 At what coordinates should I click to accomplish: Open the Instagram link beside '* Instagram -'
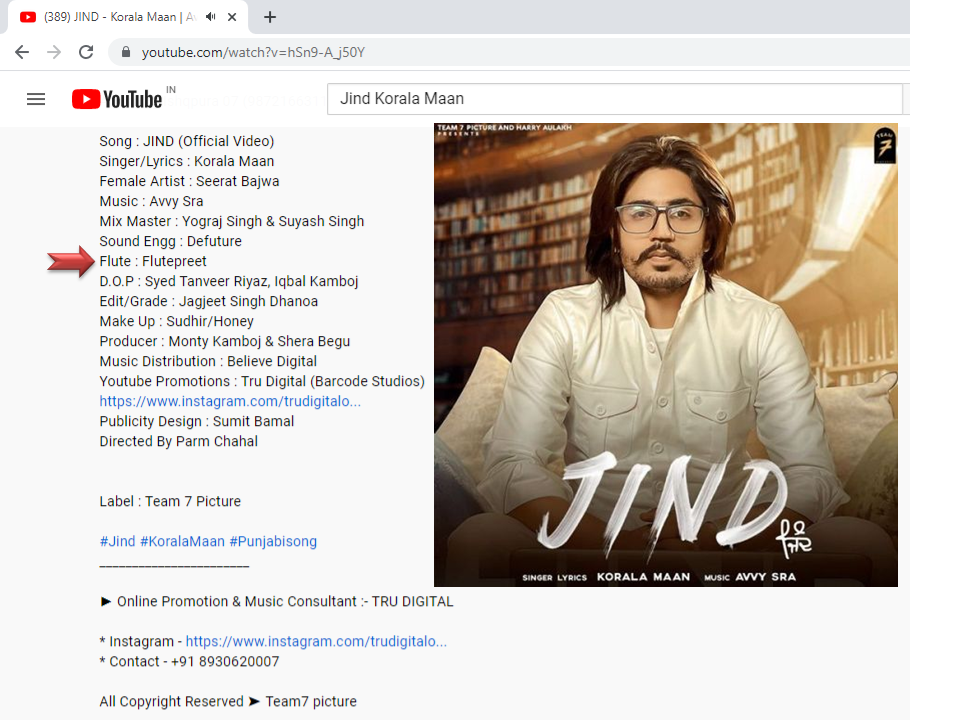(316, 641)
